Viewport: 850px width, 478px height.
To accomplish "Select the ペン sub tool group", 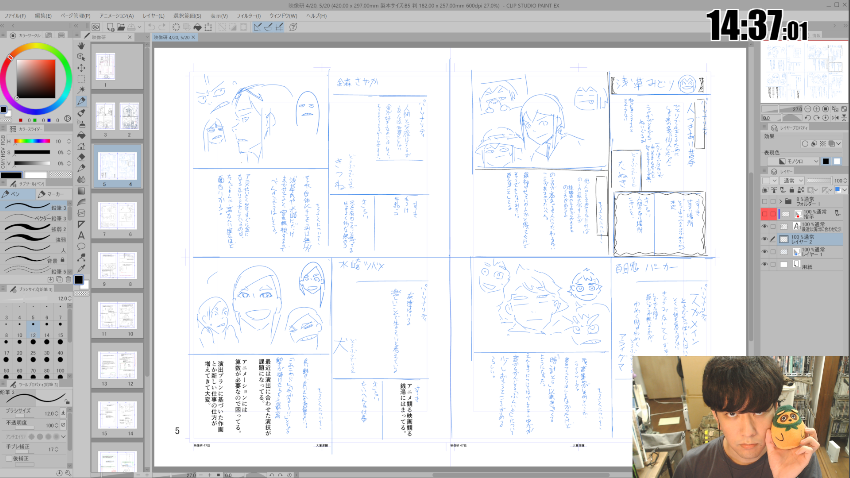I will [x=18, y=194].
